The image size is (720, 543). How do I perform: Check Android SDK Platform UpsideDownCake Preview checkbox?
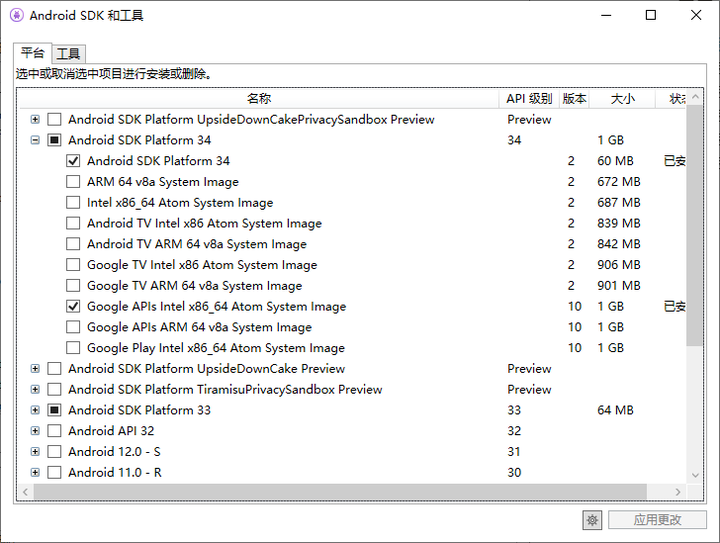pyautogui.click(x=54, y=369)
